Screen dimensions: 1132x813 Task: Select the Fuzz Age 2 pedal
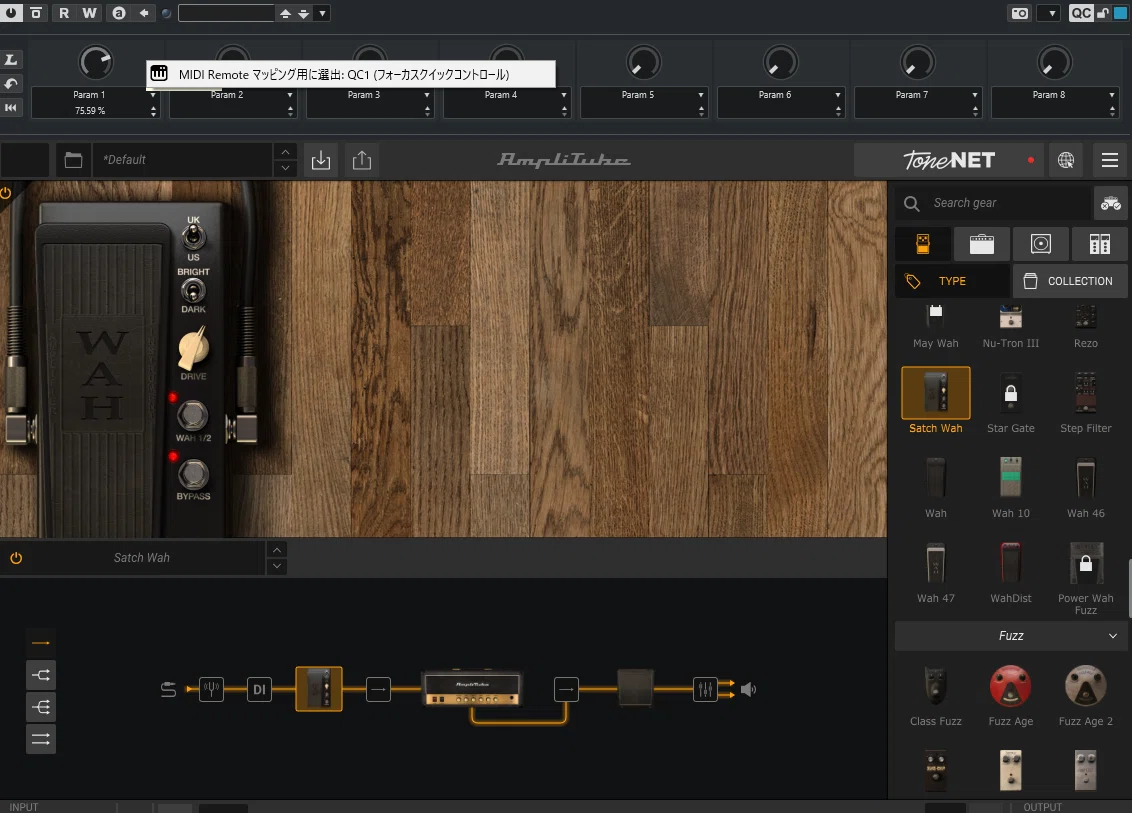(1085, 695)
